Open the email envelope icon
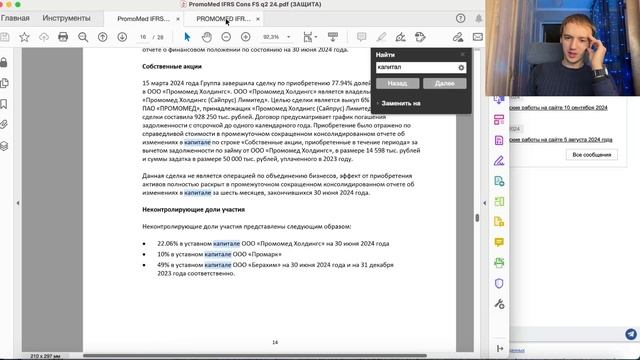The height and width of the screenshot is (360, 640). click(478, 37)
